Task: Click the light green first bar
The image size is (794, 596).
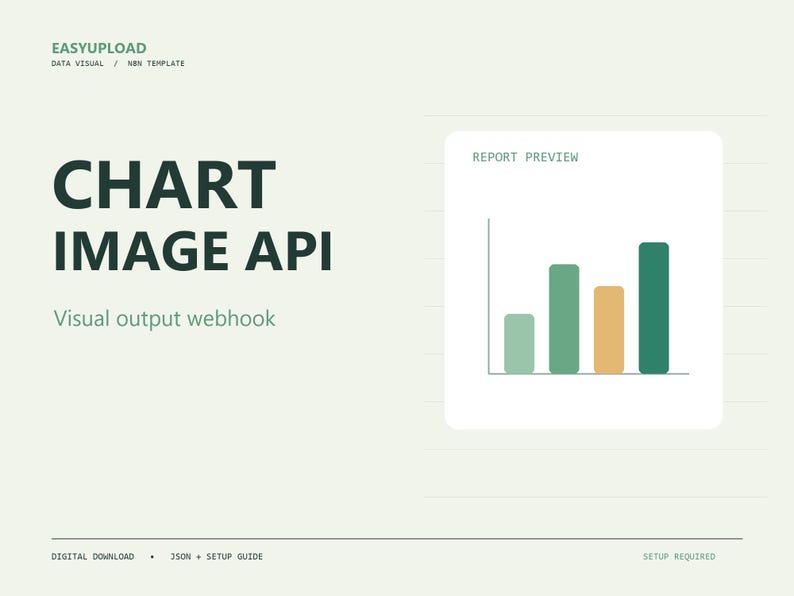Action: [519, 344]
